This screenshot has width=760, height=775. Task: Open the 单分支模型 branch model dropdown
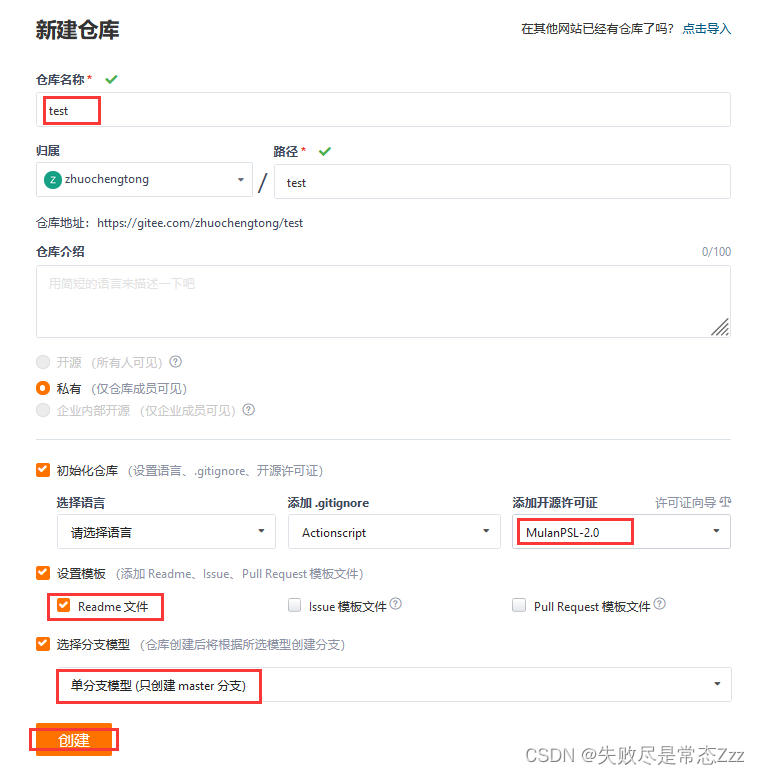(x=394, y=685)
